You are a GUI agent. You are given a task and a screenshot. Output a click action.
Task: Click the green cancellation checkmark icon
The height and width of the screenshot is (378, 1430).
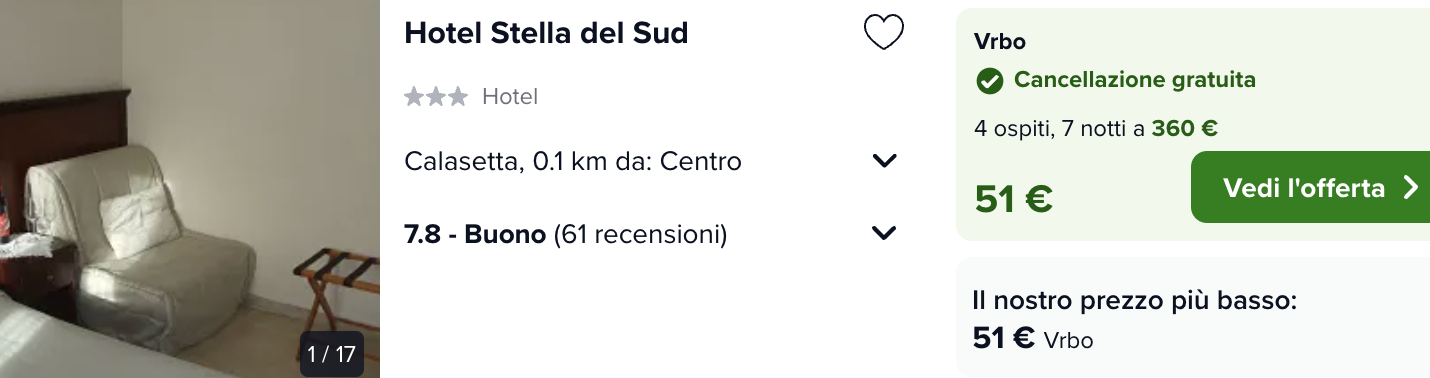(989, 81)
